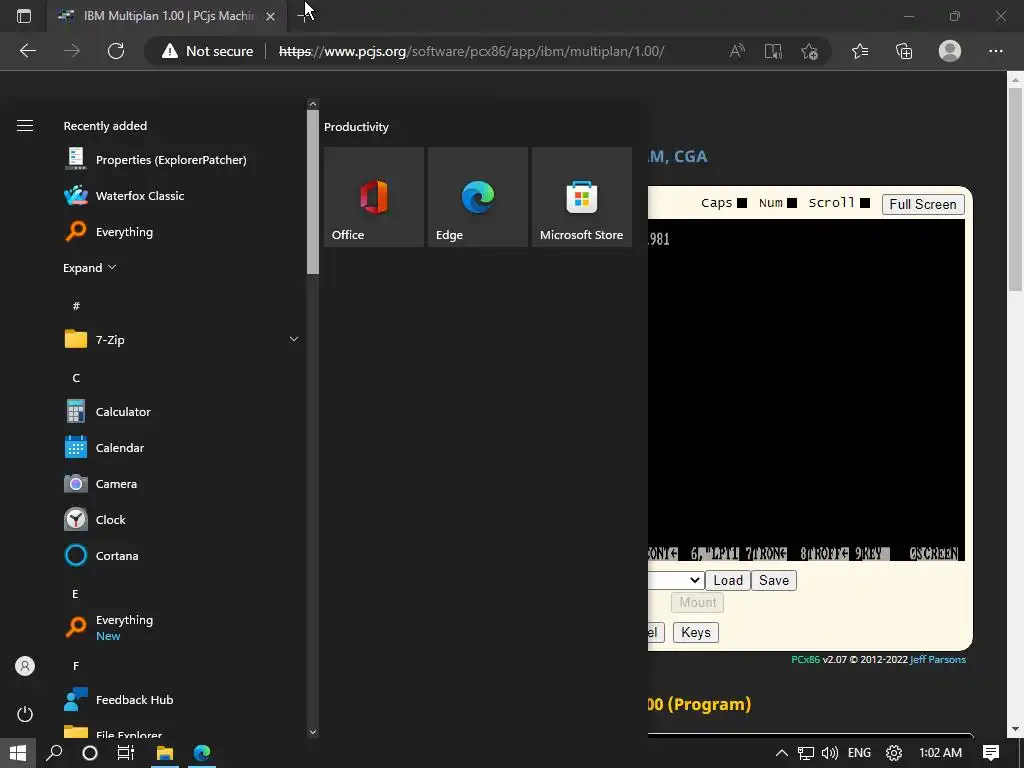Click the Load button

coord(728,581)
